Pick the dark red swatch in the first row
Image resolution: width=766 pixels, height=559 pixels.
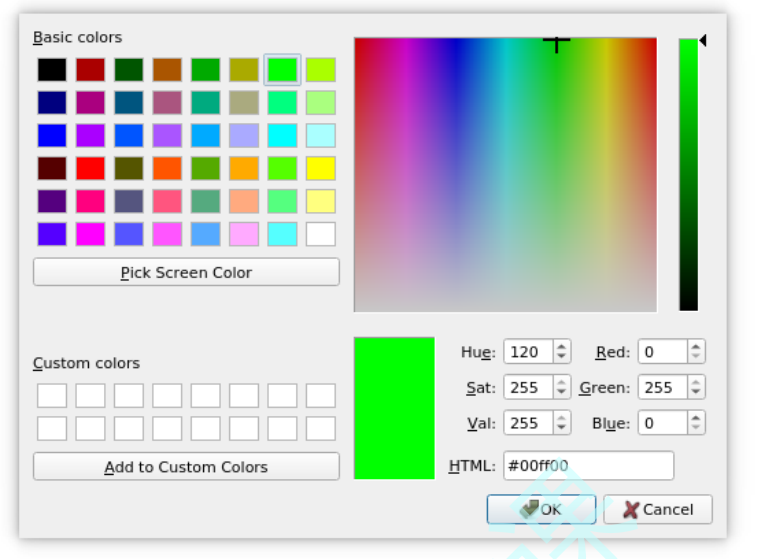coord(90,69)
